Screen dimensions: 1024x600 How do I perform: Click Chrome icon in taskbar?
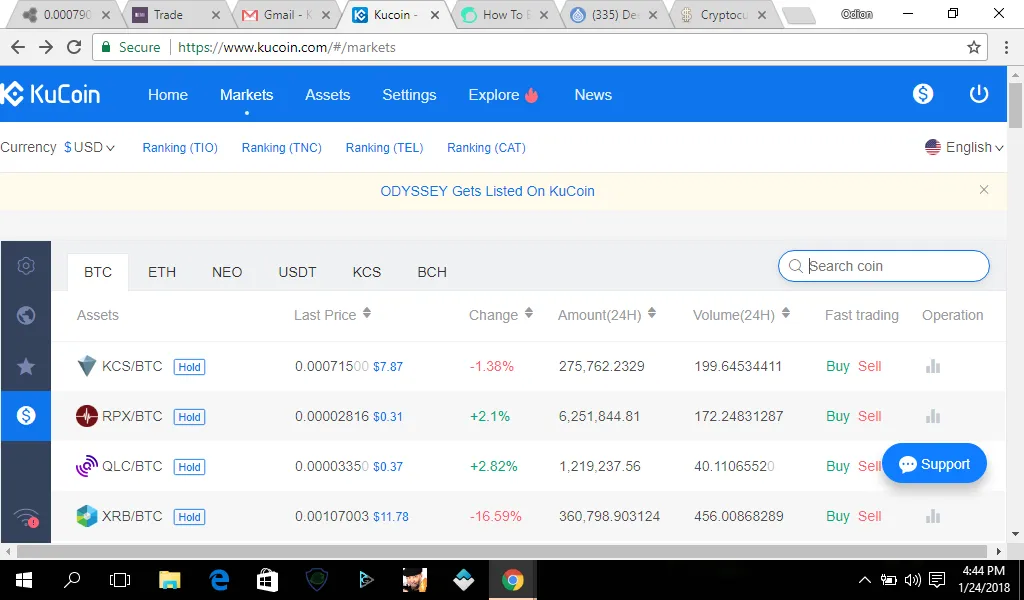pyautogui.click(x=513, y=580)
